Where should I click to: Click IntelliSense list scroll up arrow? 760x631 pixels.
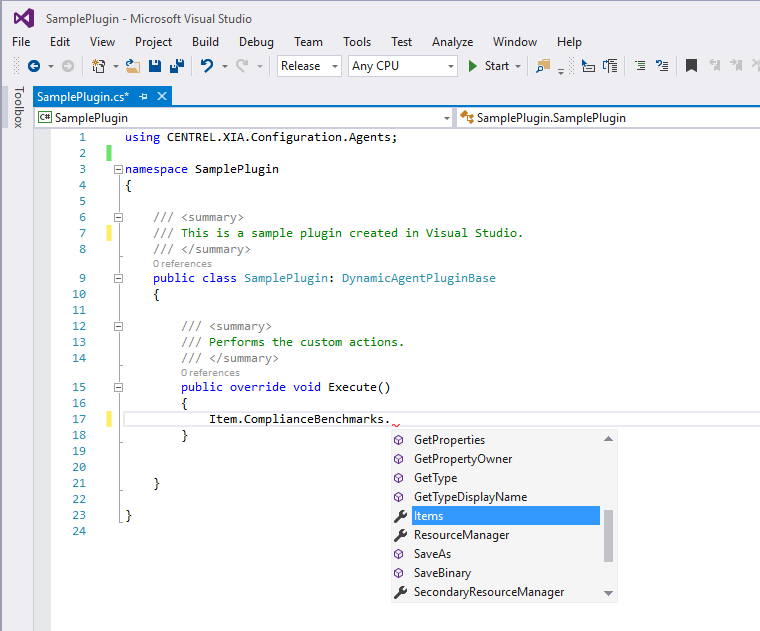click(609, 439)
